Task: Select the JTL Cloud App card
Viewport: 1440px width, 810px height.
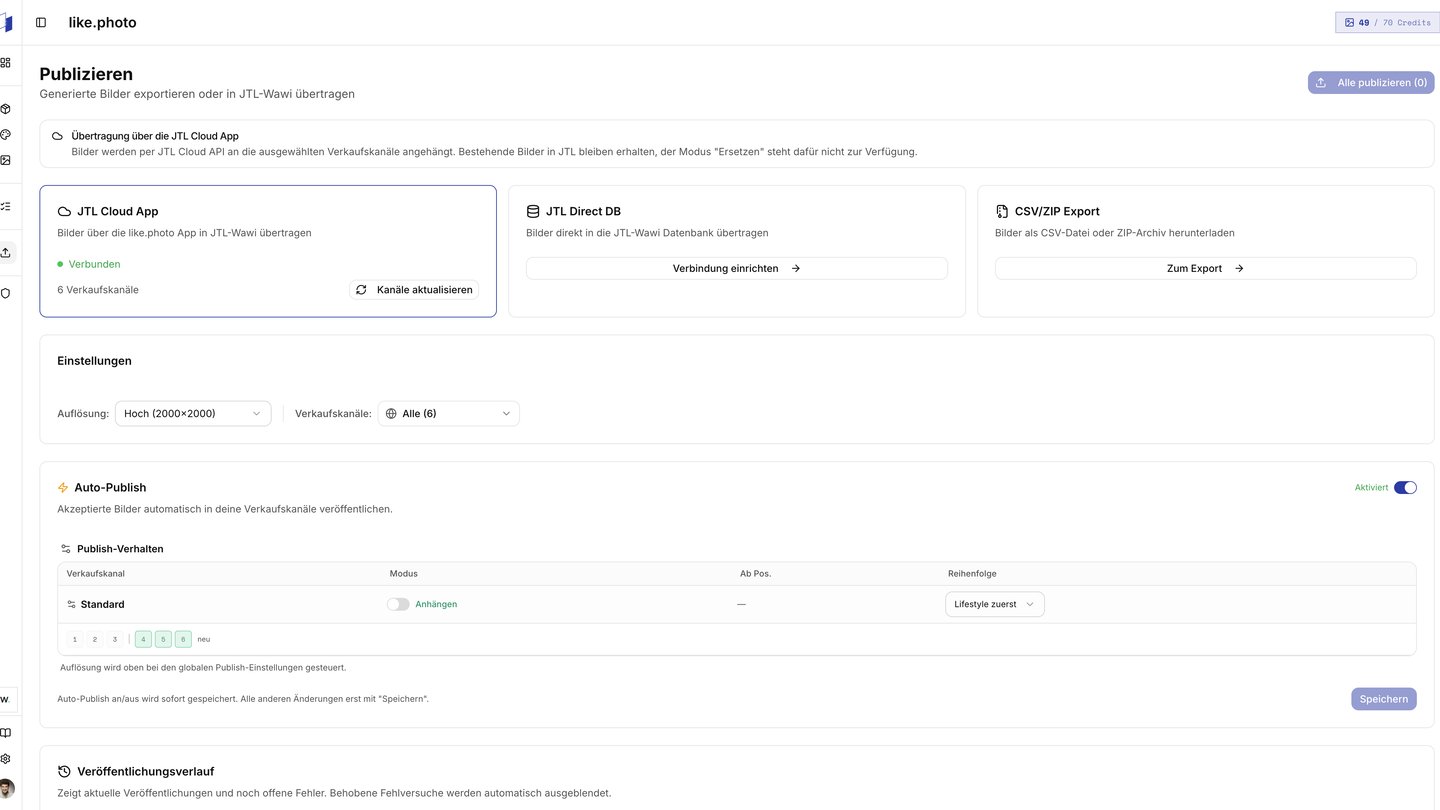Action: [268, 251]
